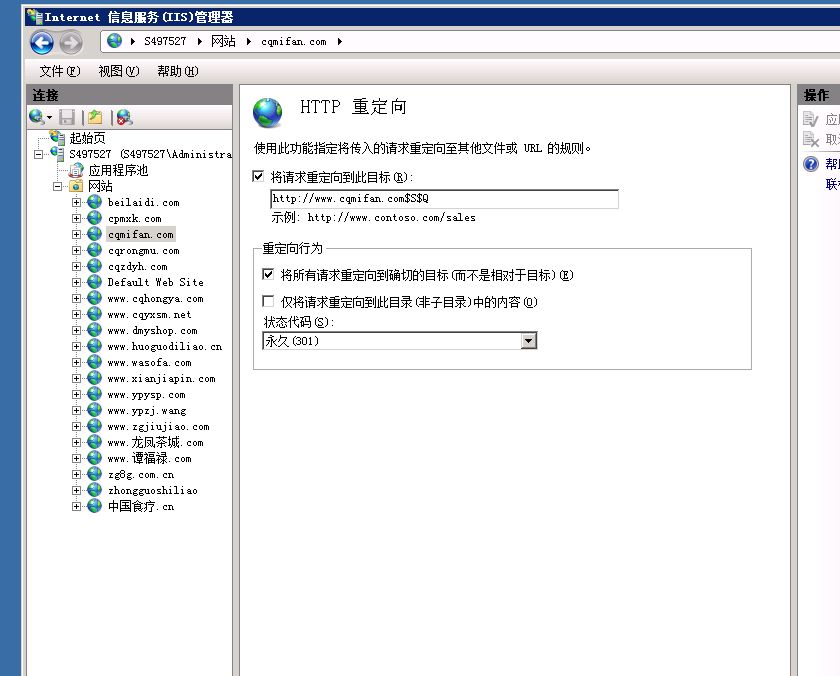Expand the beilaidi.com site tree node
Viewport: 840px width, 676px height.
(77, 203)
